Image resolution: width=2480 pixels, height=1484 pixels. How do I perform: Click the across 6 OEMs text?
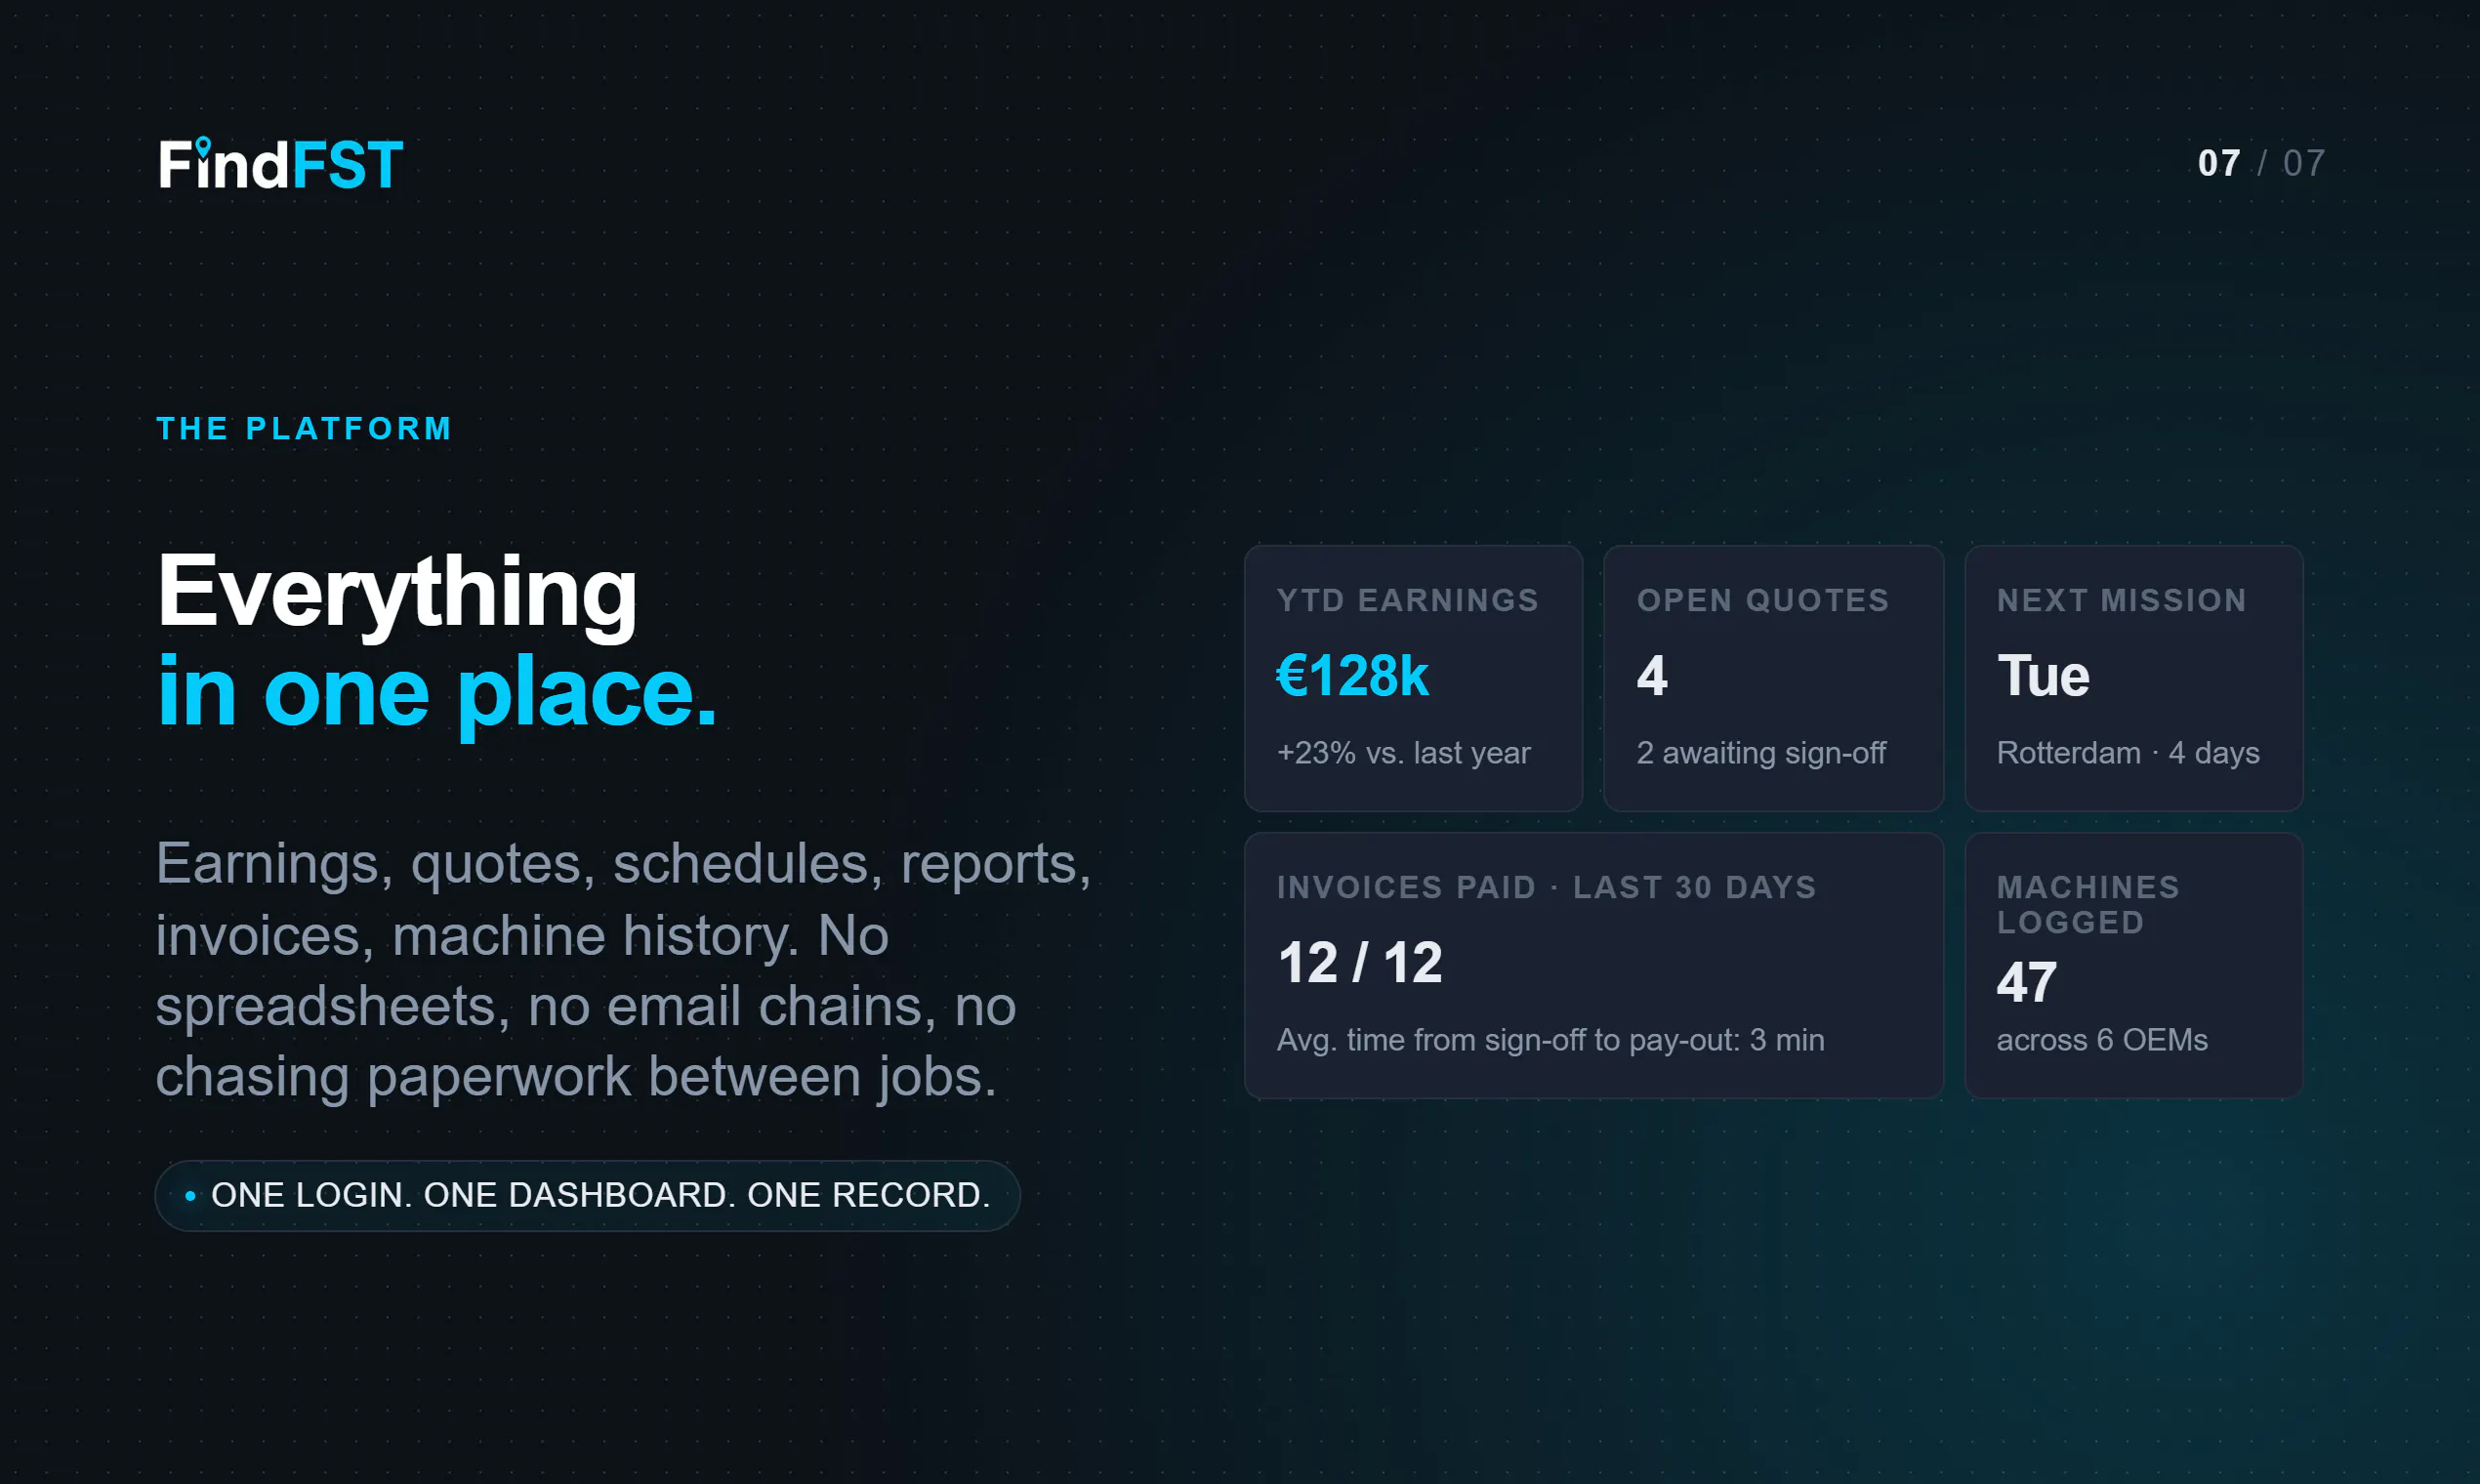point(2102,1040)
